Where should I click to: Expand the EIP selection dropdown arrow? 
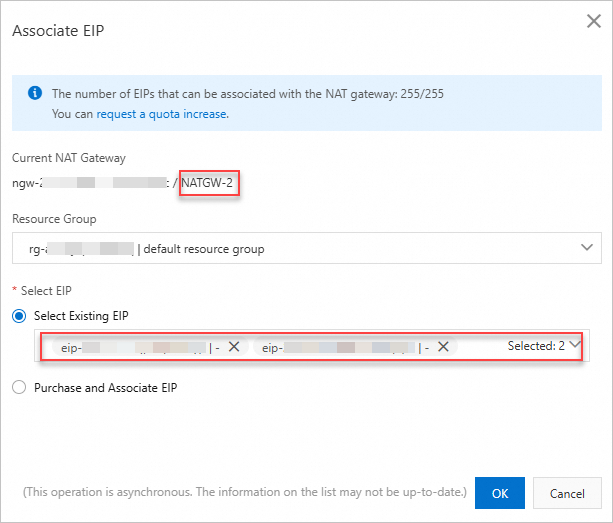[x=575, y=345]
